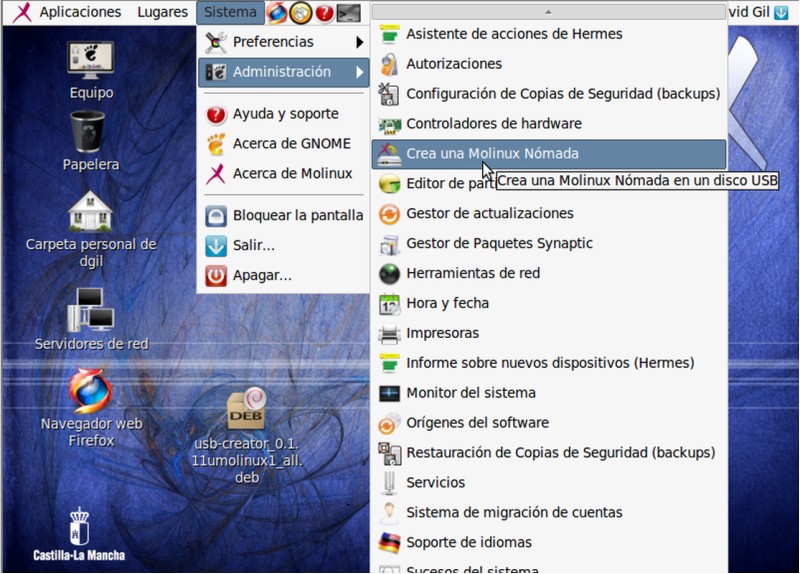Open the terminal launcher in top panel
The height and width of the screenshot is (574, 800).
pyautogui.click(x=349, y=13)
